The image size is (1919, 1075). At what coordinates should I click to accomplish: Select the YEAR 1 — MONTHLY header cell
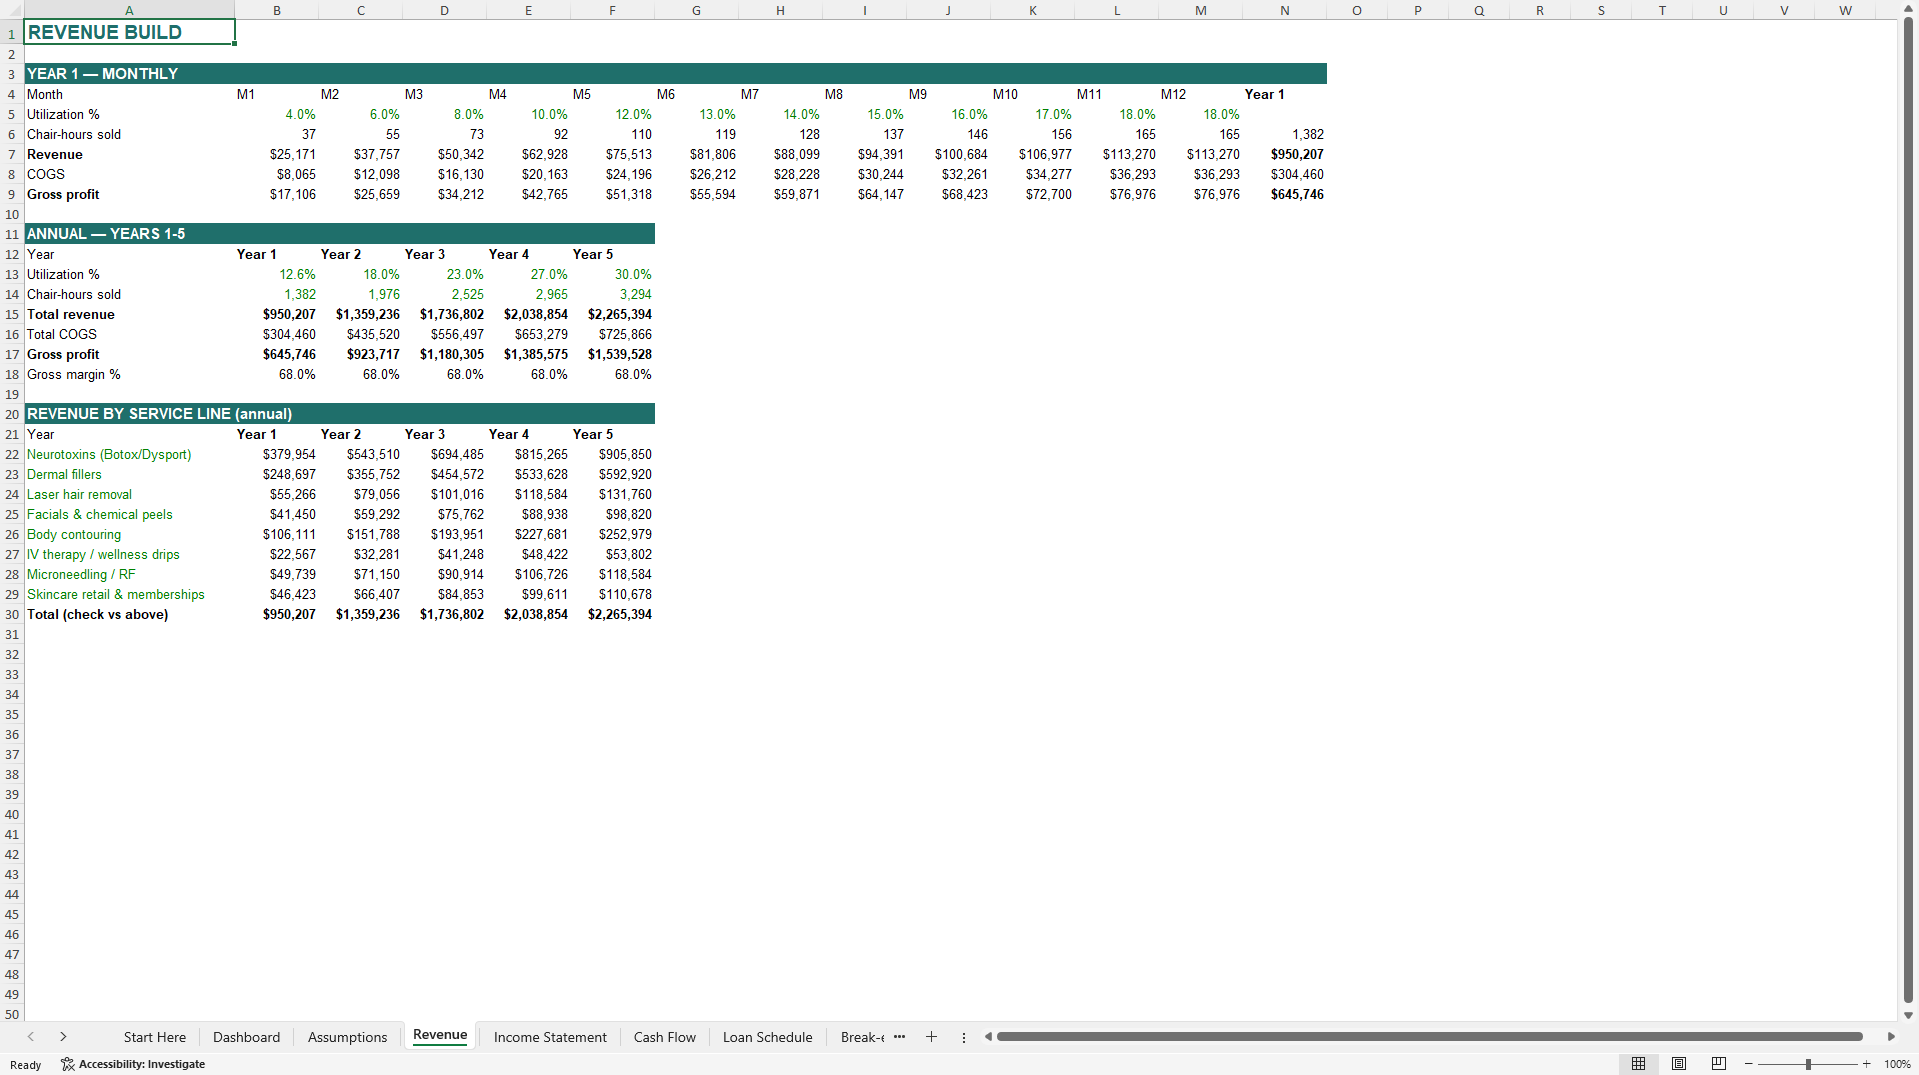tap(129, 74)
